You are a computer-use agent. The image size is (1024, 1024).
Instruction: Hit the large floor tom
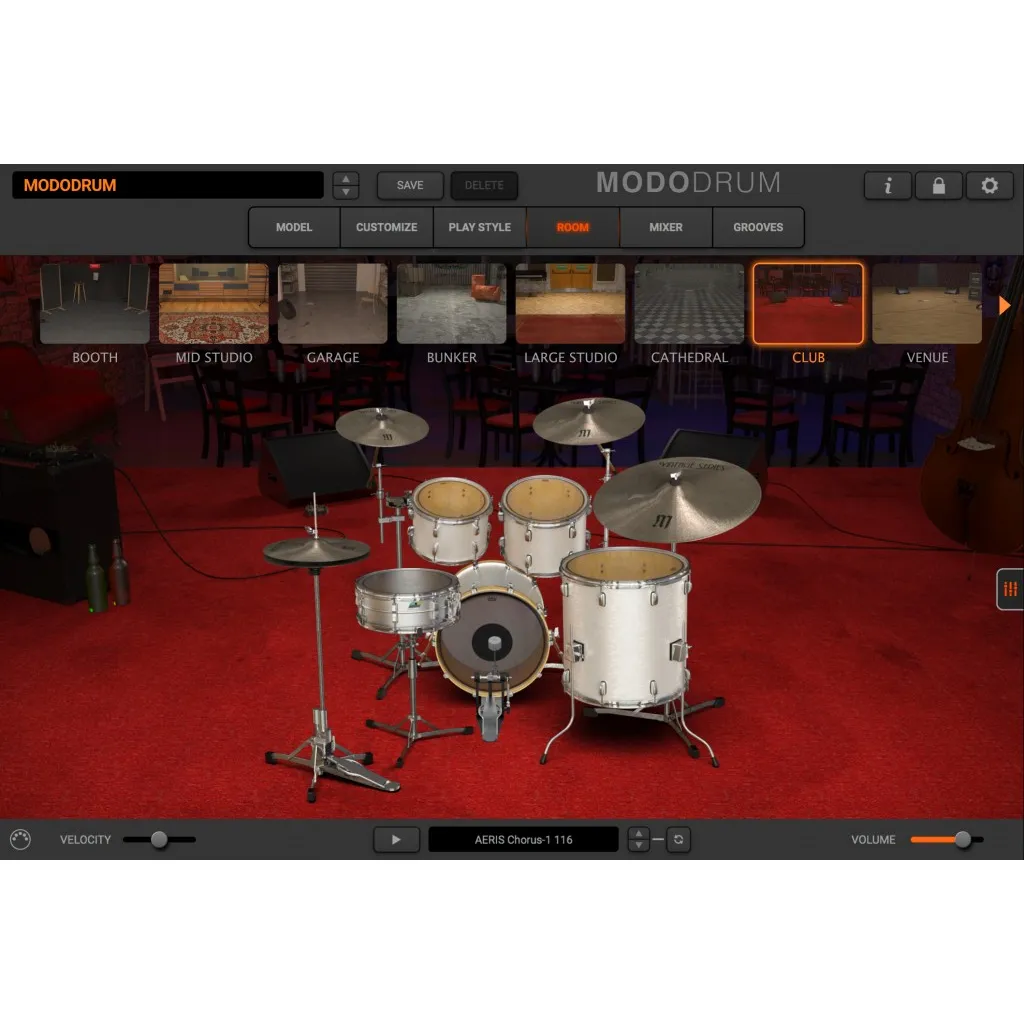[625, 627]
